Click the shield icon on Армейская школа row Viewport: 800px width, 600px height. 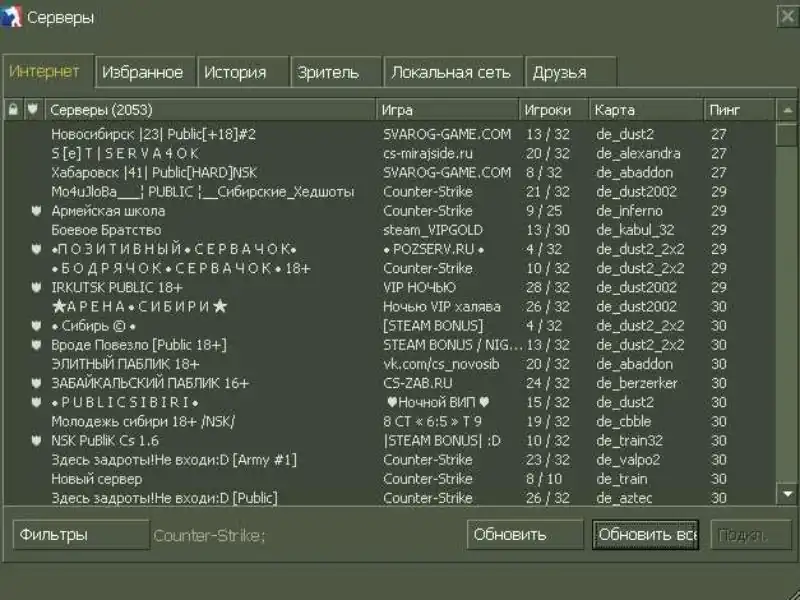[x=36, y=211]
